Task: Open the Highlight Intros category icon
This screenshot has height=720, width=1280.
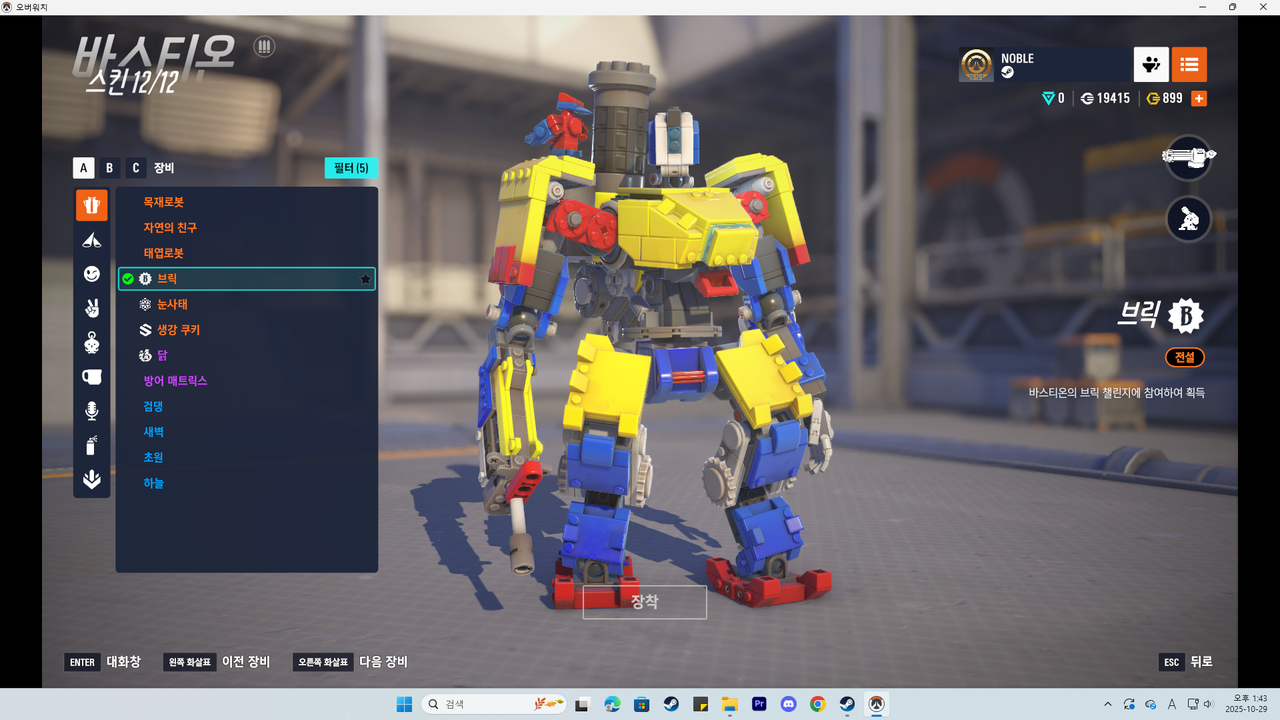Action: coord(92,480)
